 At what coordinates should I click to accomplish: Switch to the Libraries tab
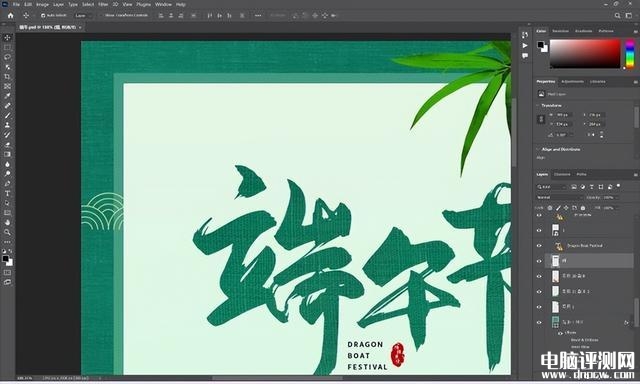[x=598, y=82]
